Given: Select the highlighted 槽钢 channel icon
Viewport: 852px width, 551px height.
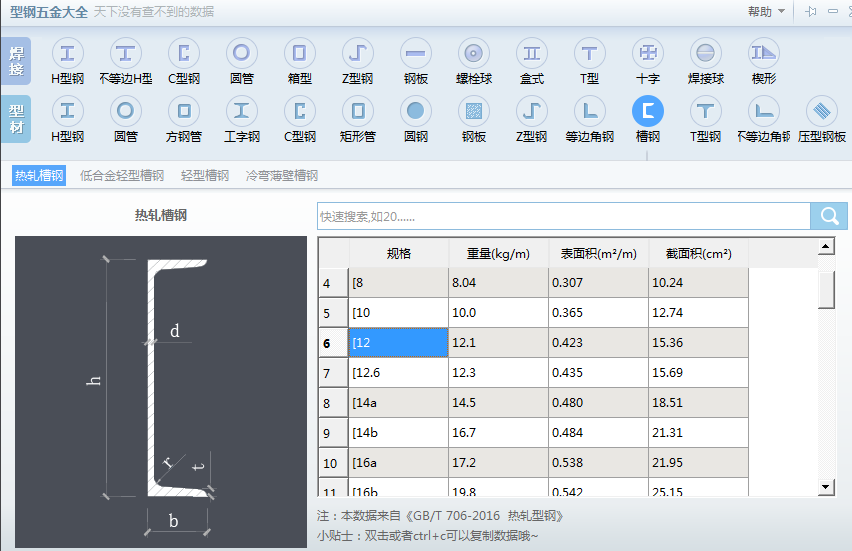Looking at the screenshot, I should tap(648, 111).
